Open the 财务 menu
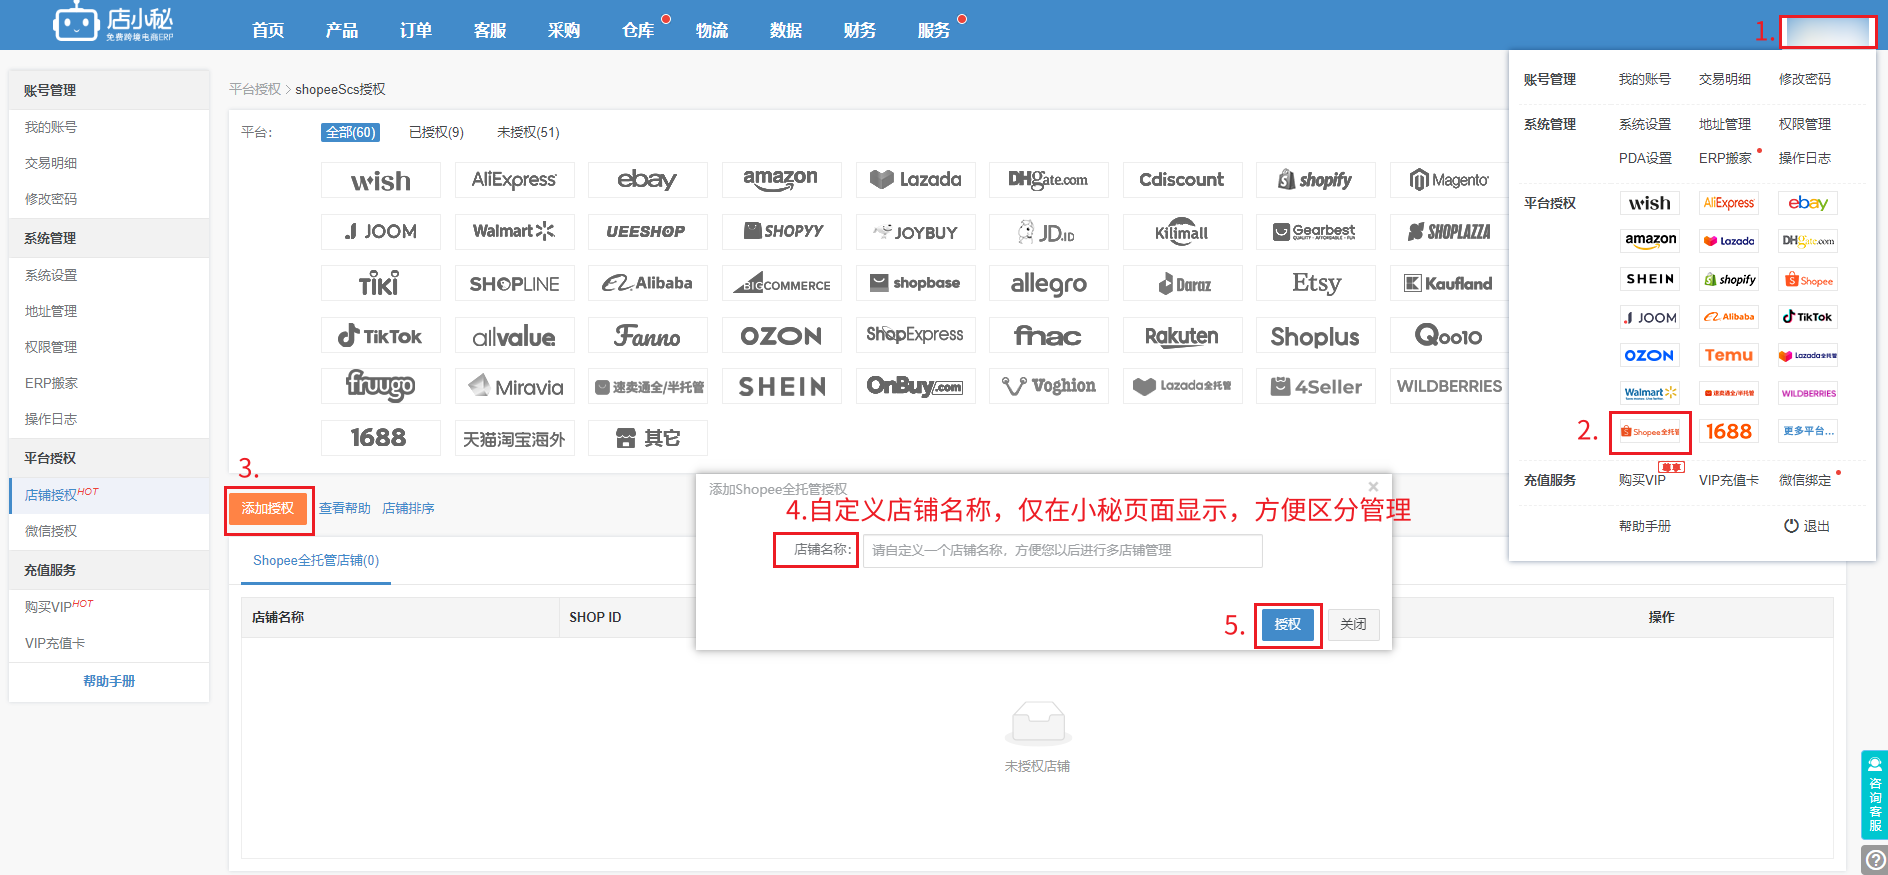The width and height of the screenshot is (1888, 875). (x=860, y=30)
